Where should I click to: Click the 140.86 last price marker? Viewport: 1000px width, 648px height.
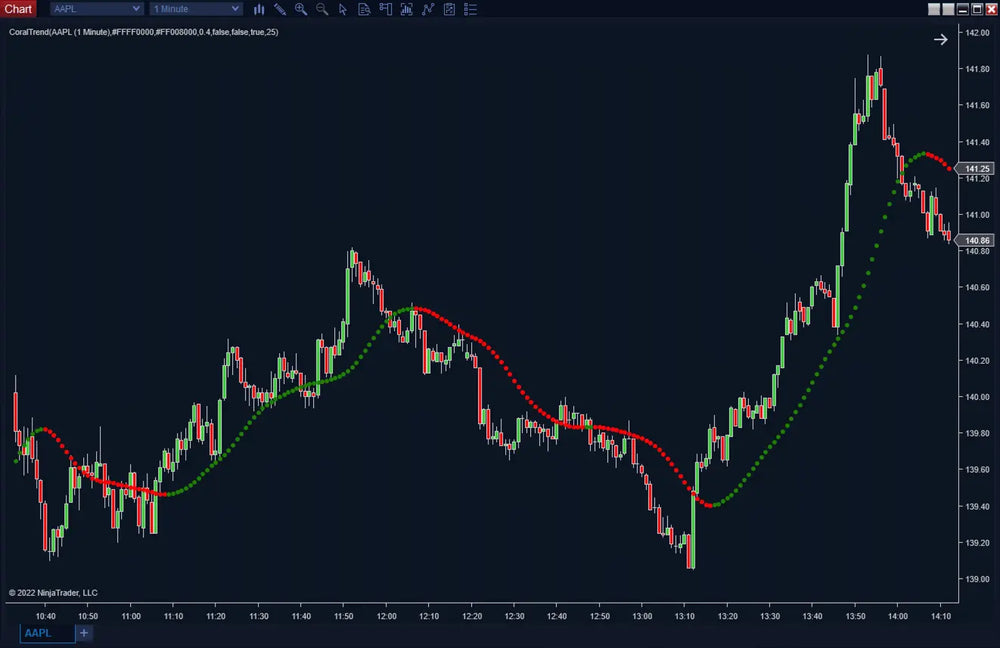[977, 241]
